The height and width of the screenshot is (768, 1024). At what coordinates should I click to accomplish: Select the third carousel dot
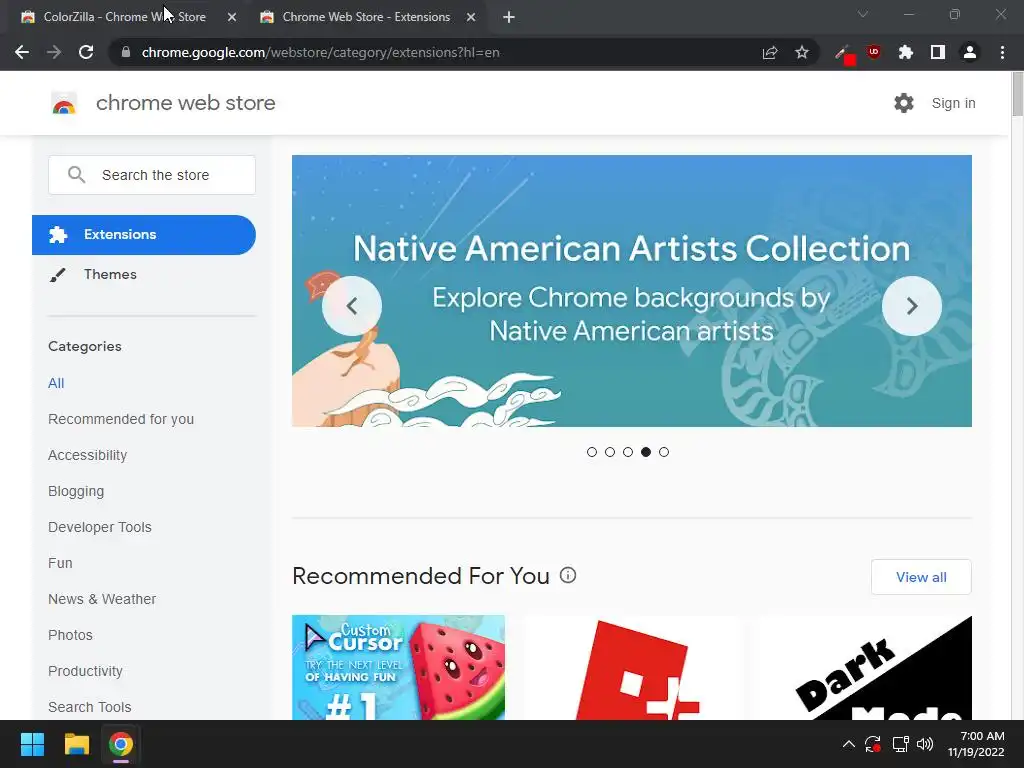click(628, 452)
